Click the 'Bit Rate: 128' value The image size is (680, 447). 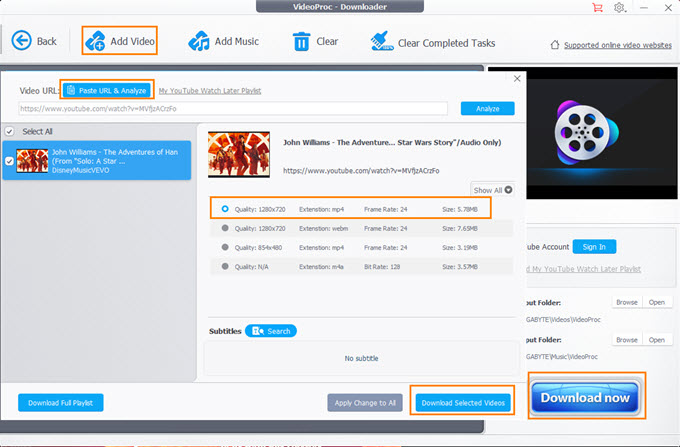[x=382, y=267]
